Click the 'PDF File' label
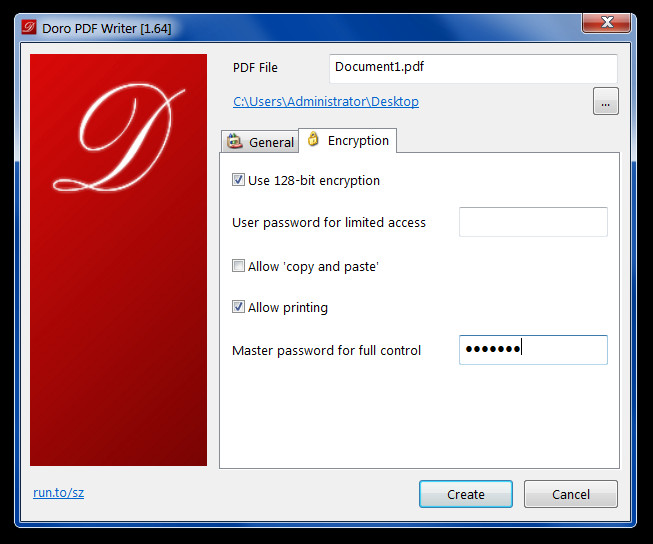 click(x=255, y=67)
